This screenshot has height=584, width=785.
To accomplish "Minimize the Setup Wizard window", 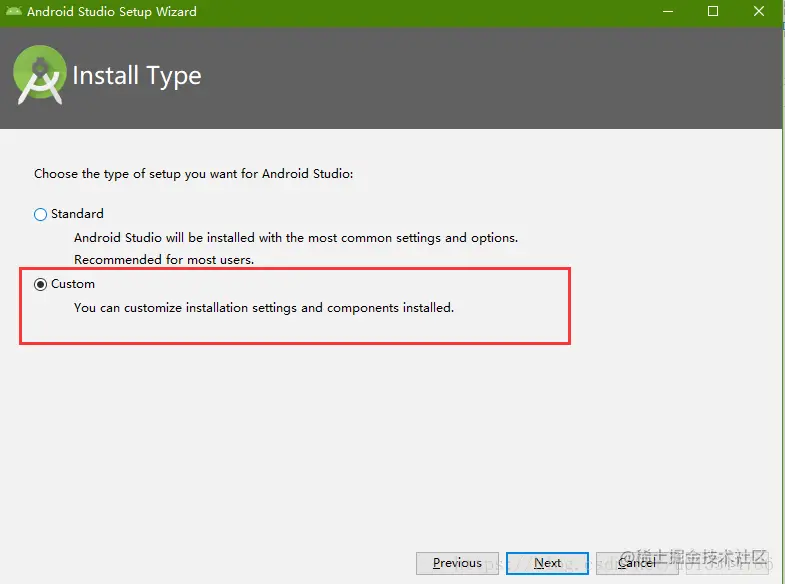I will coord(668,12).
